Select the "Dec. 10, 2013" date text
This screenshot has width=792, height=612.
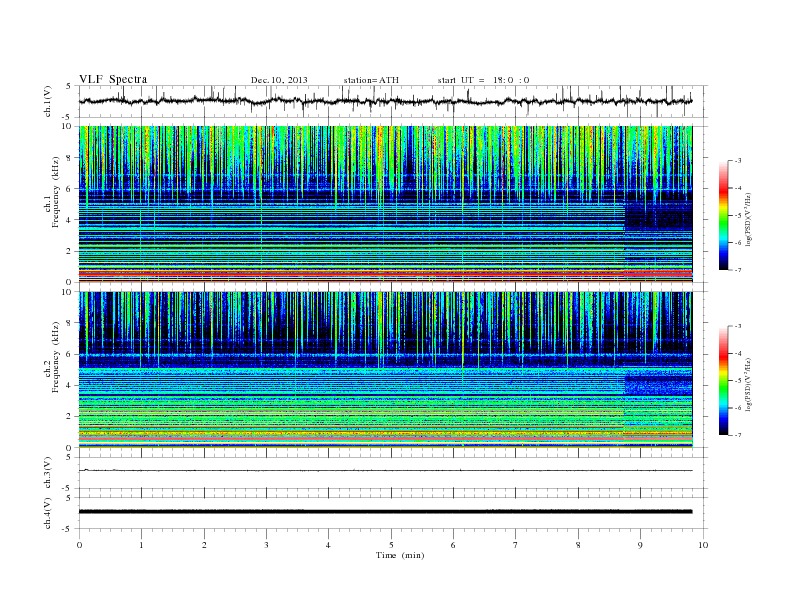pos(279,80)
